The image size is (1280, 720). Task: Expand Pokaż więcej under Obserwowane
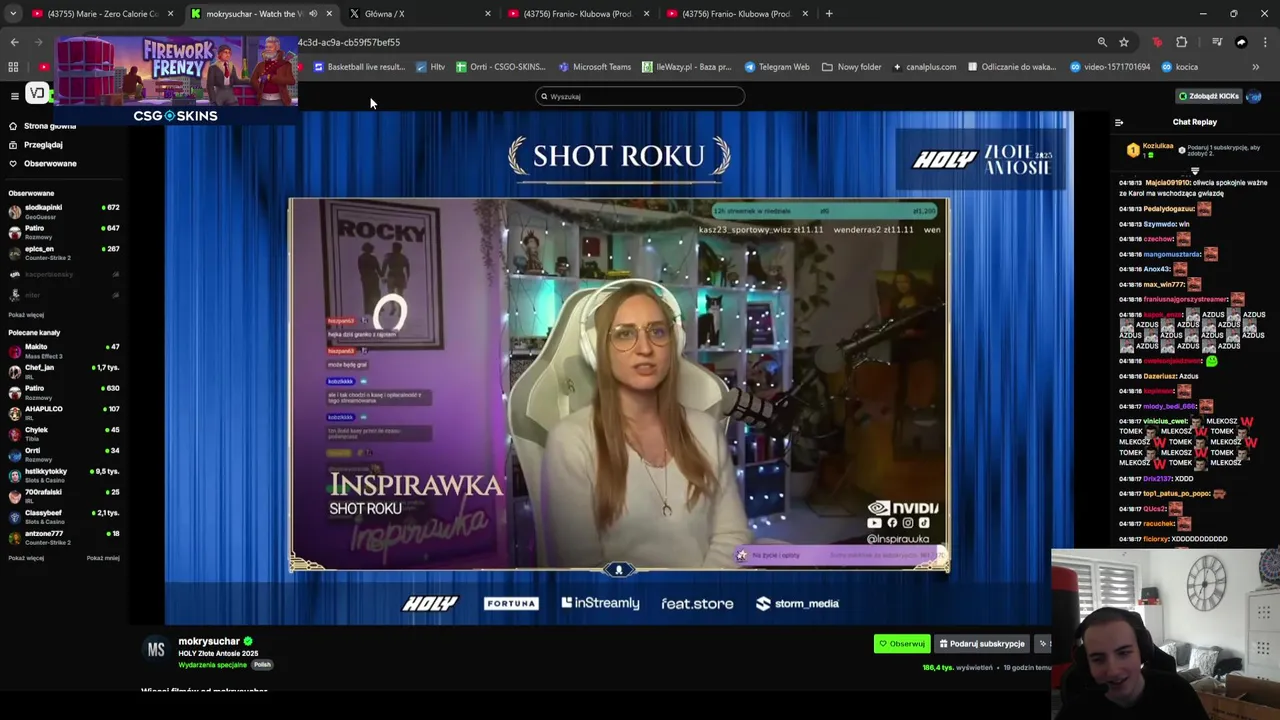pyautogui.click(x=26, y=315)
